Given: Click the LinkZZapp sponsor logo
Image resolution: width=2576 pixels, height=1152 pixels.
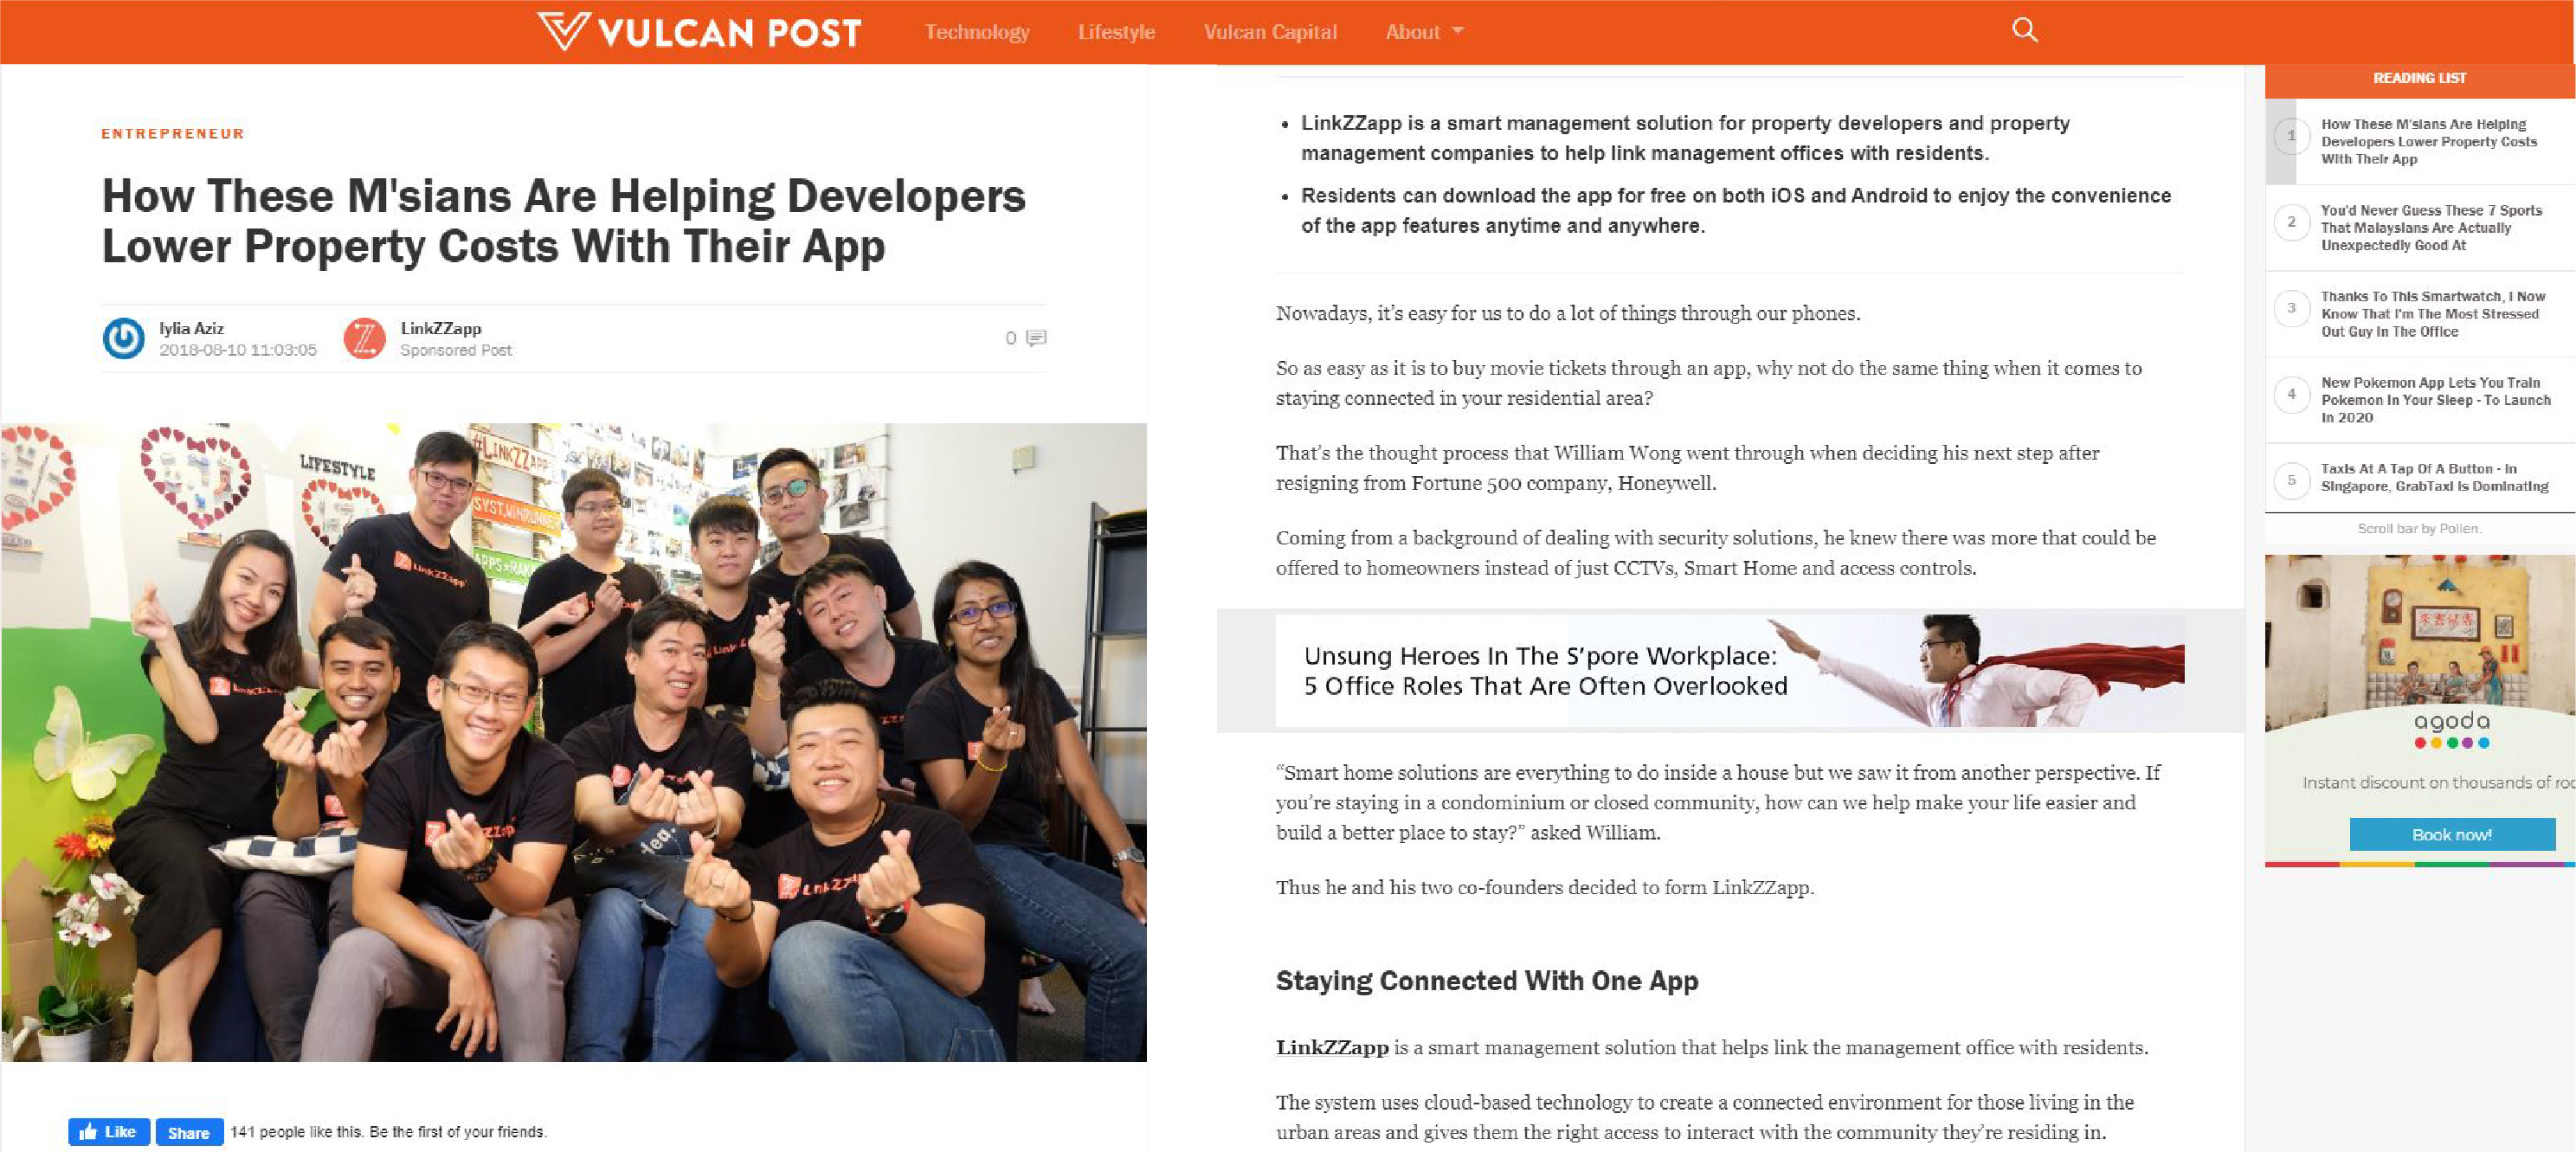Looking at the screenshot, I should (364, 338).
